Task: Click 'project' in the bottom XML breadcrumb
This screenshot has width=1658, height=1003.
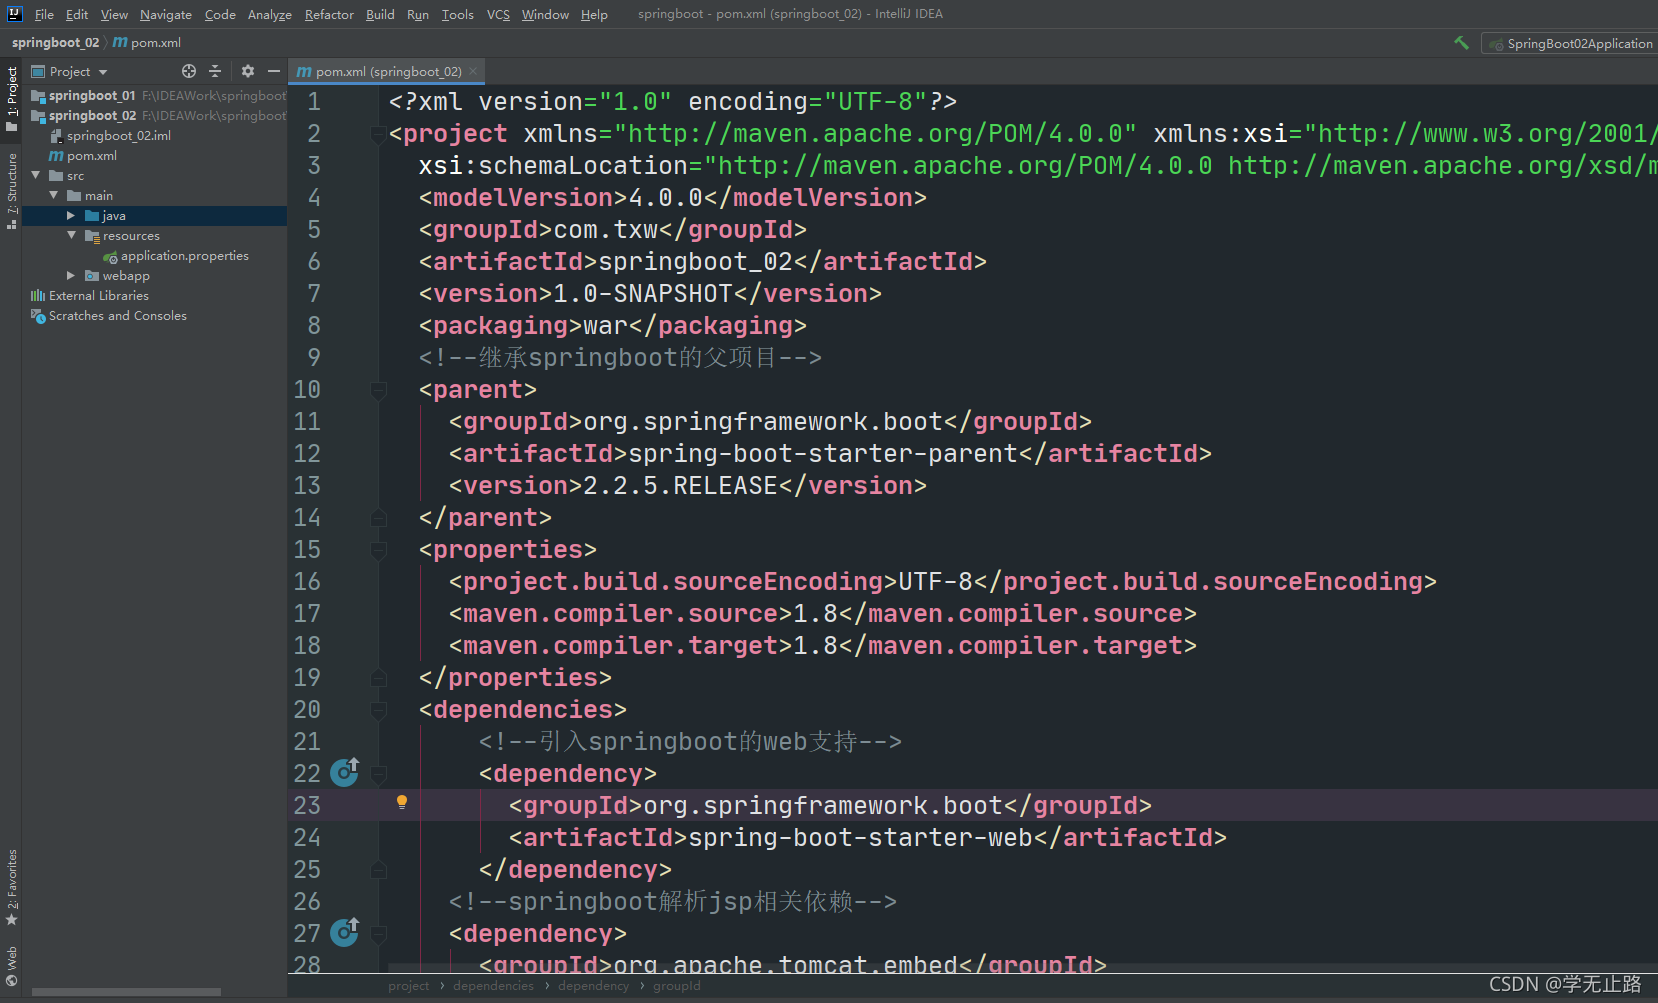Action: (x=409, y=986)
